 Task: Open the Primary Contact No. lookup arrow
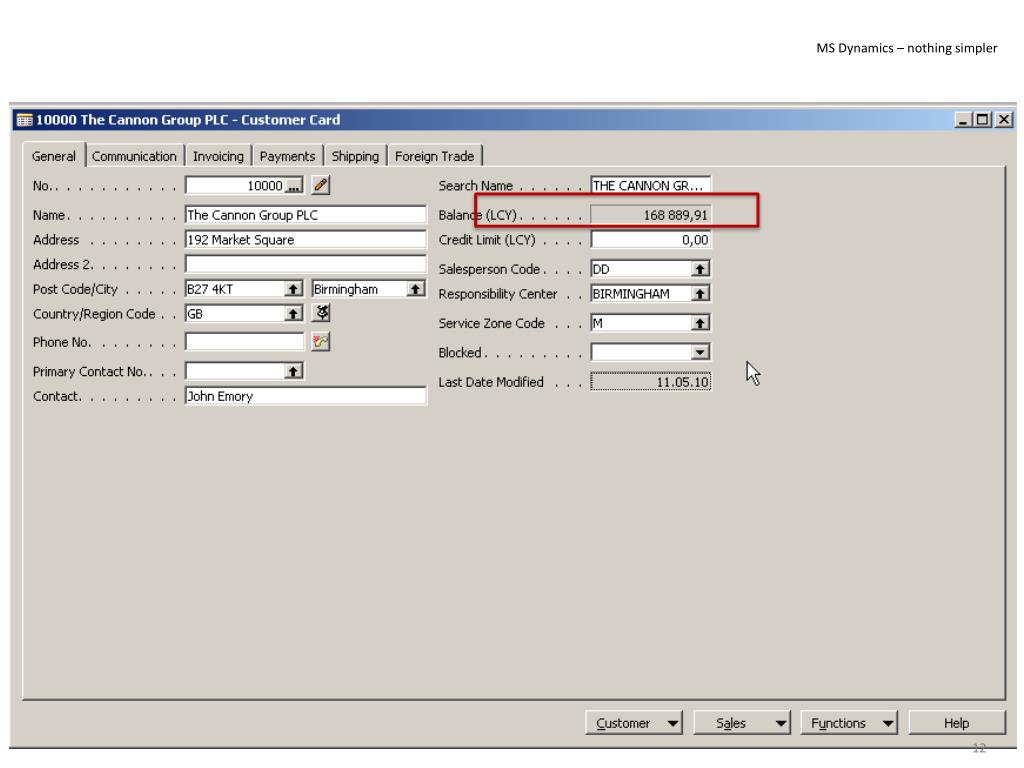click(x=293, y=371)
